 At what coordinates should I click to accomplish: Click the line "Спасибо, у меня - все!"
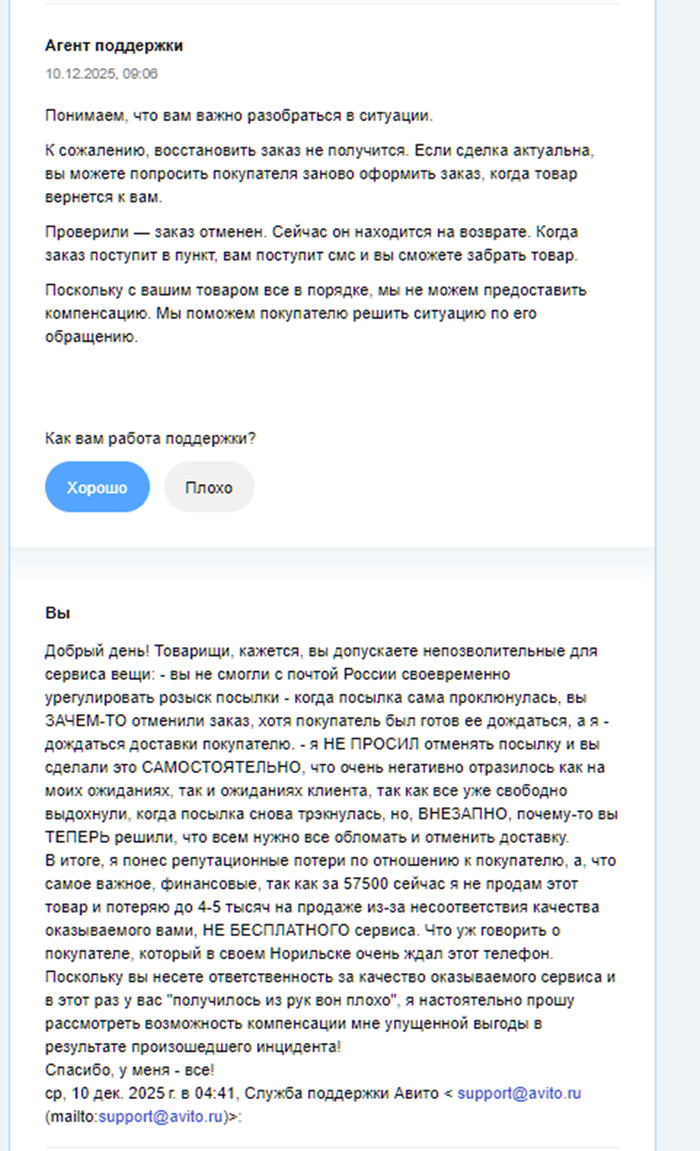[x=129, y=1070]
